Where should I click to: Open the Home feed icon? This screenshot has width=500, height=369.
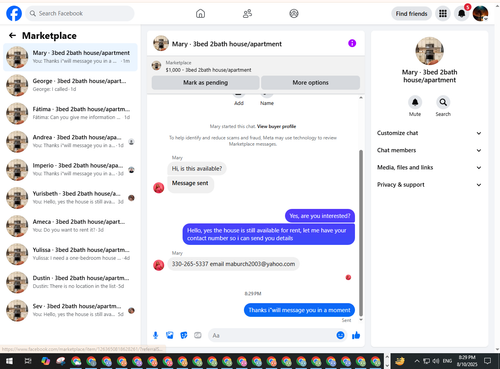(200, 14)
